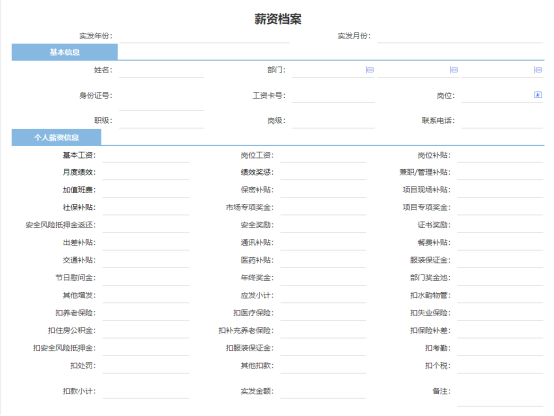Image resolution: width=554 pixels, height=416 pixels.
Task: Click the 医药补贴 input field
Action: coord(323,261)
